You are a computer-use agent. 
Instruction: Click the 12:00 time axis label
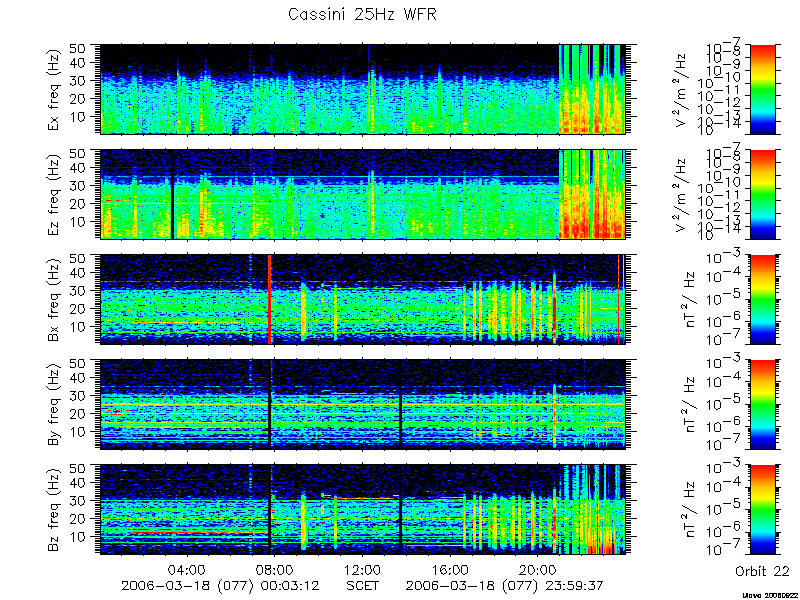coord(362,569)
